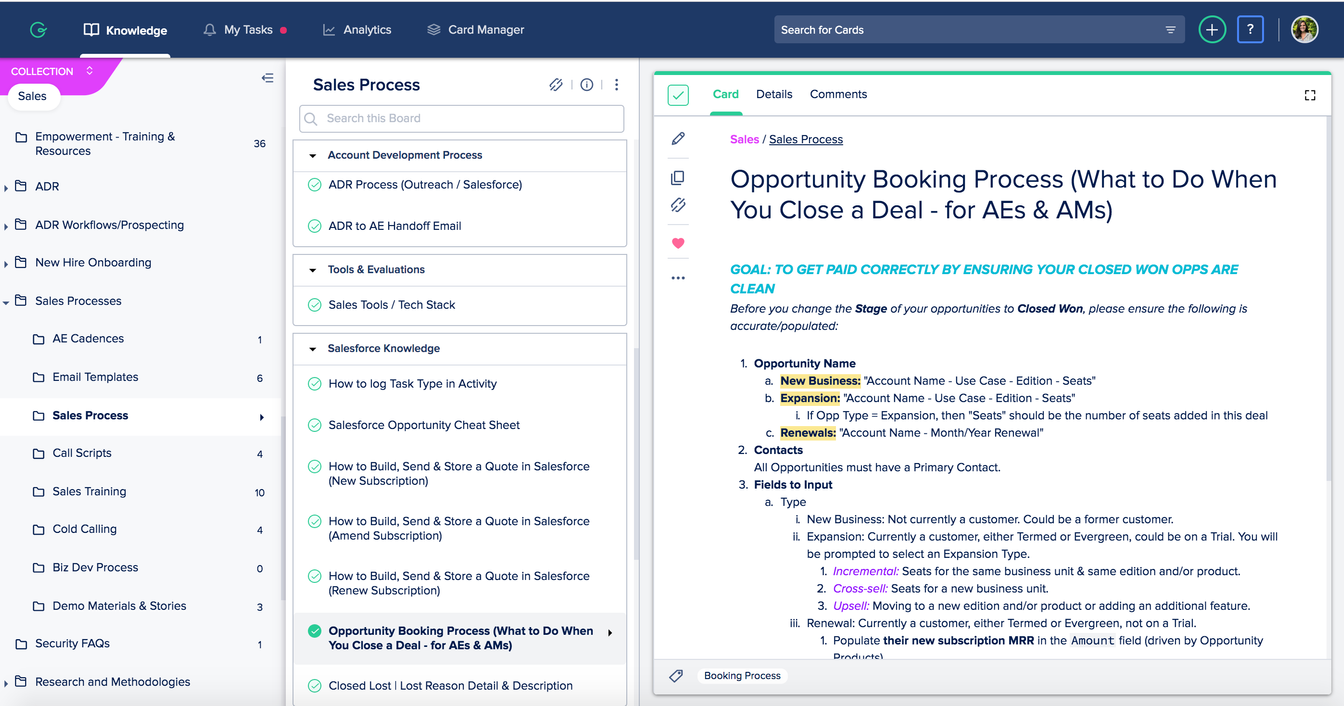Favorite the card with heart icon
Viewport: 1344px width, 706px height.
678,243
